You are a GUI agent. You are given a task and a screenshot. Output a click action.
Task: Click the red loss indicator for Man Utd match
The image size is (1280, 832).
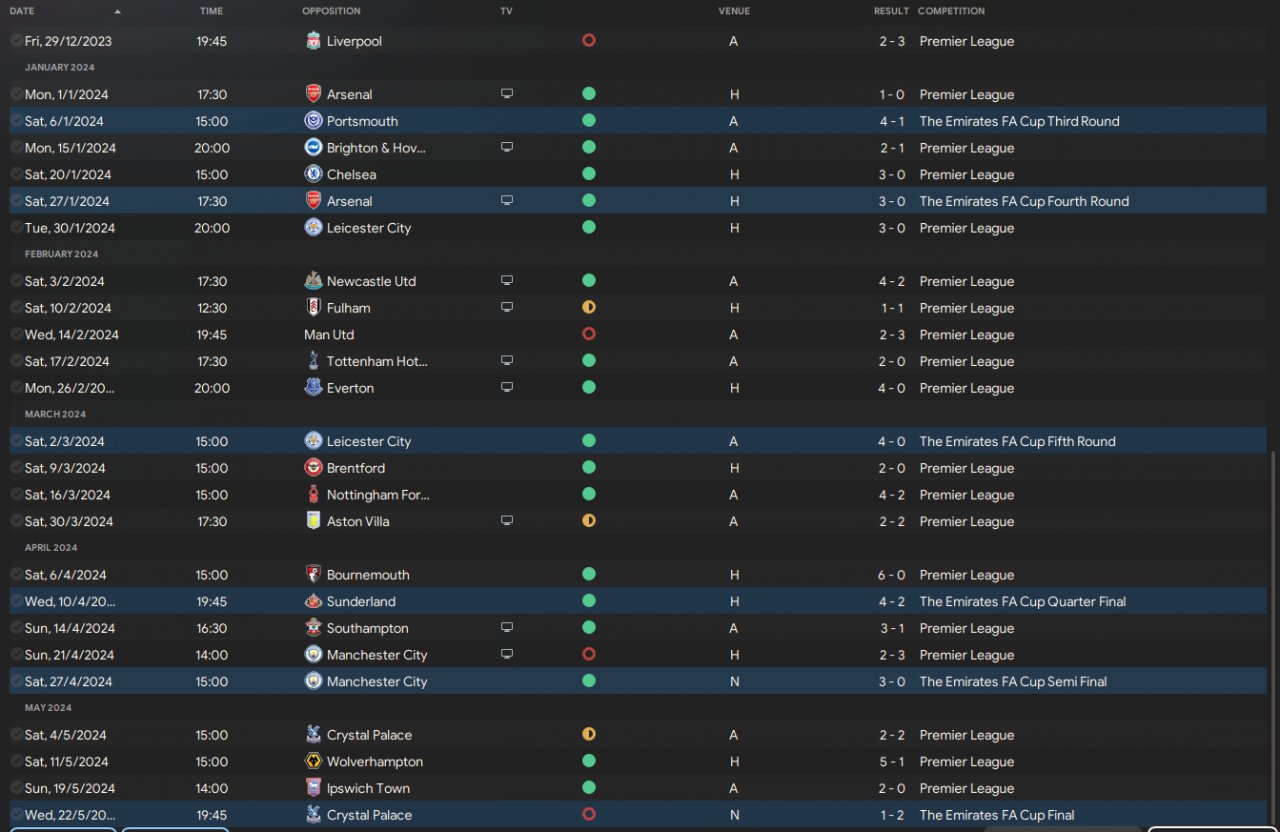point(589,335)
